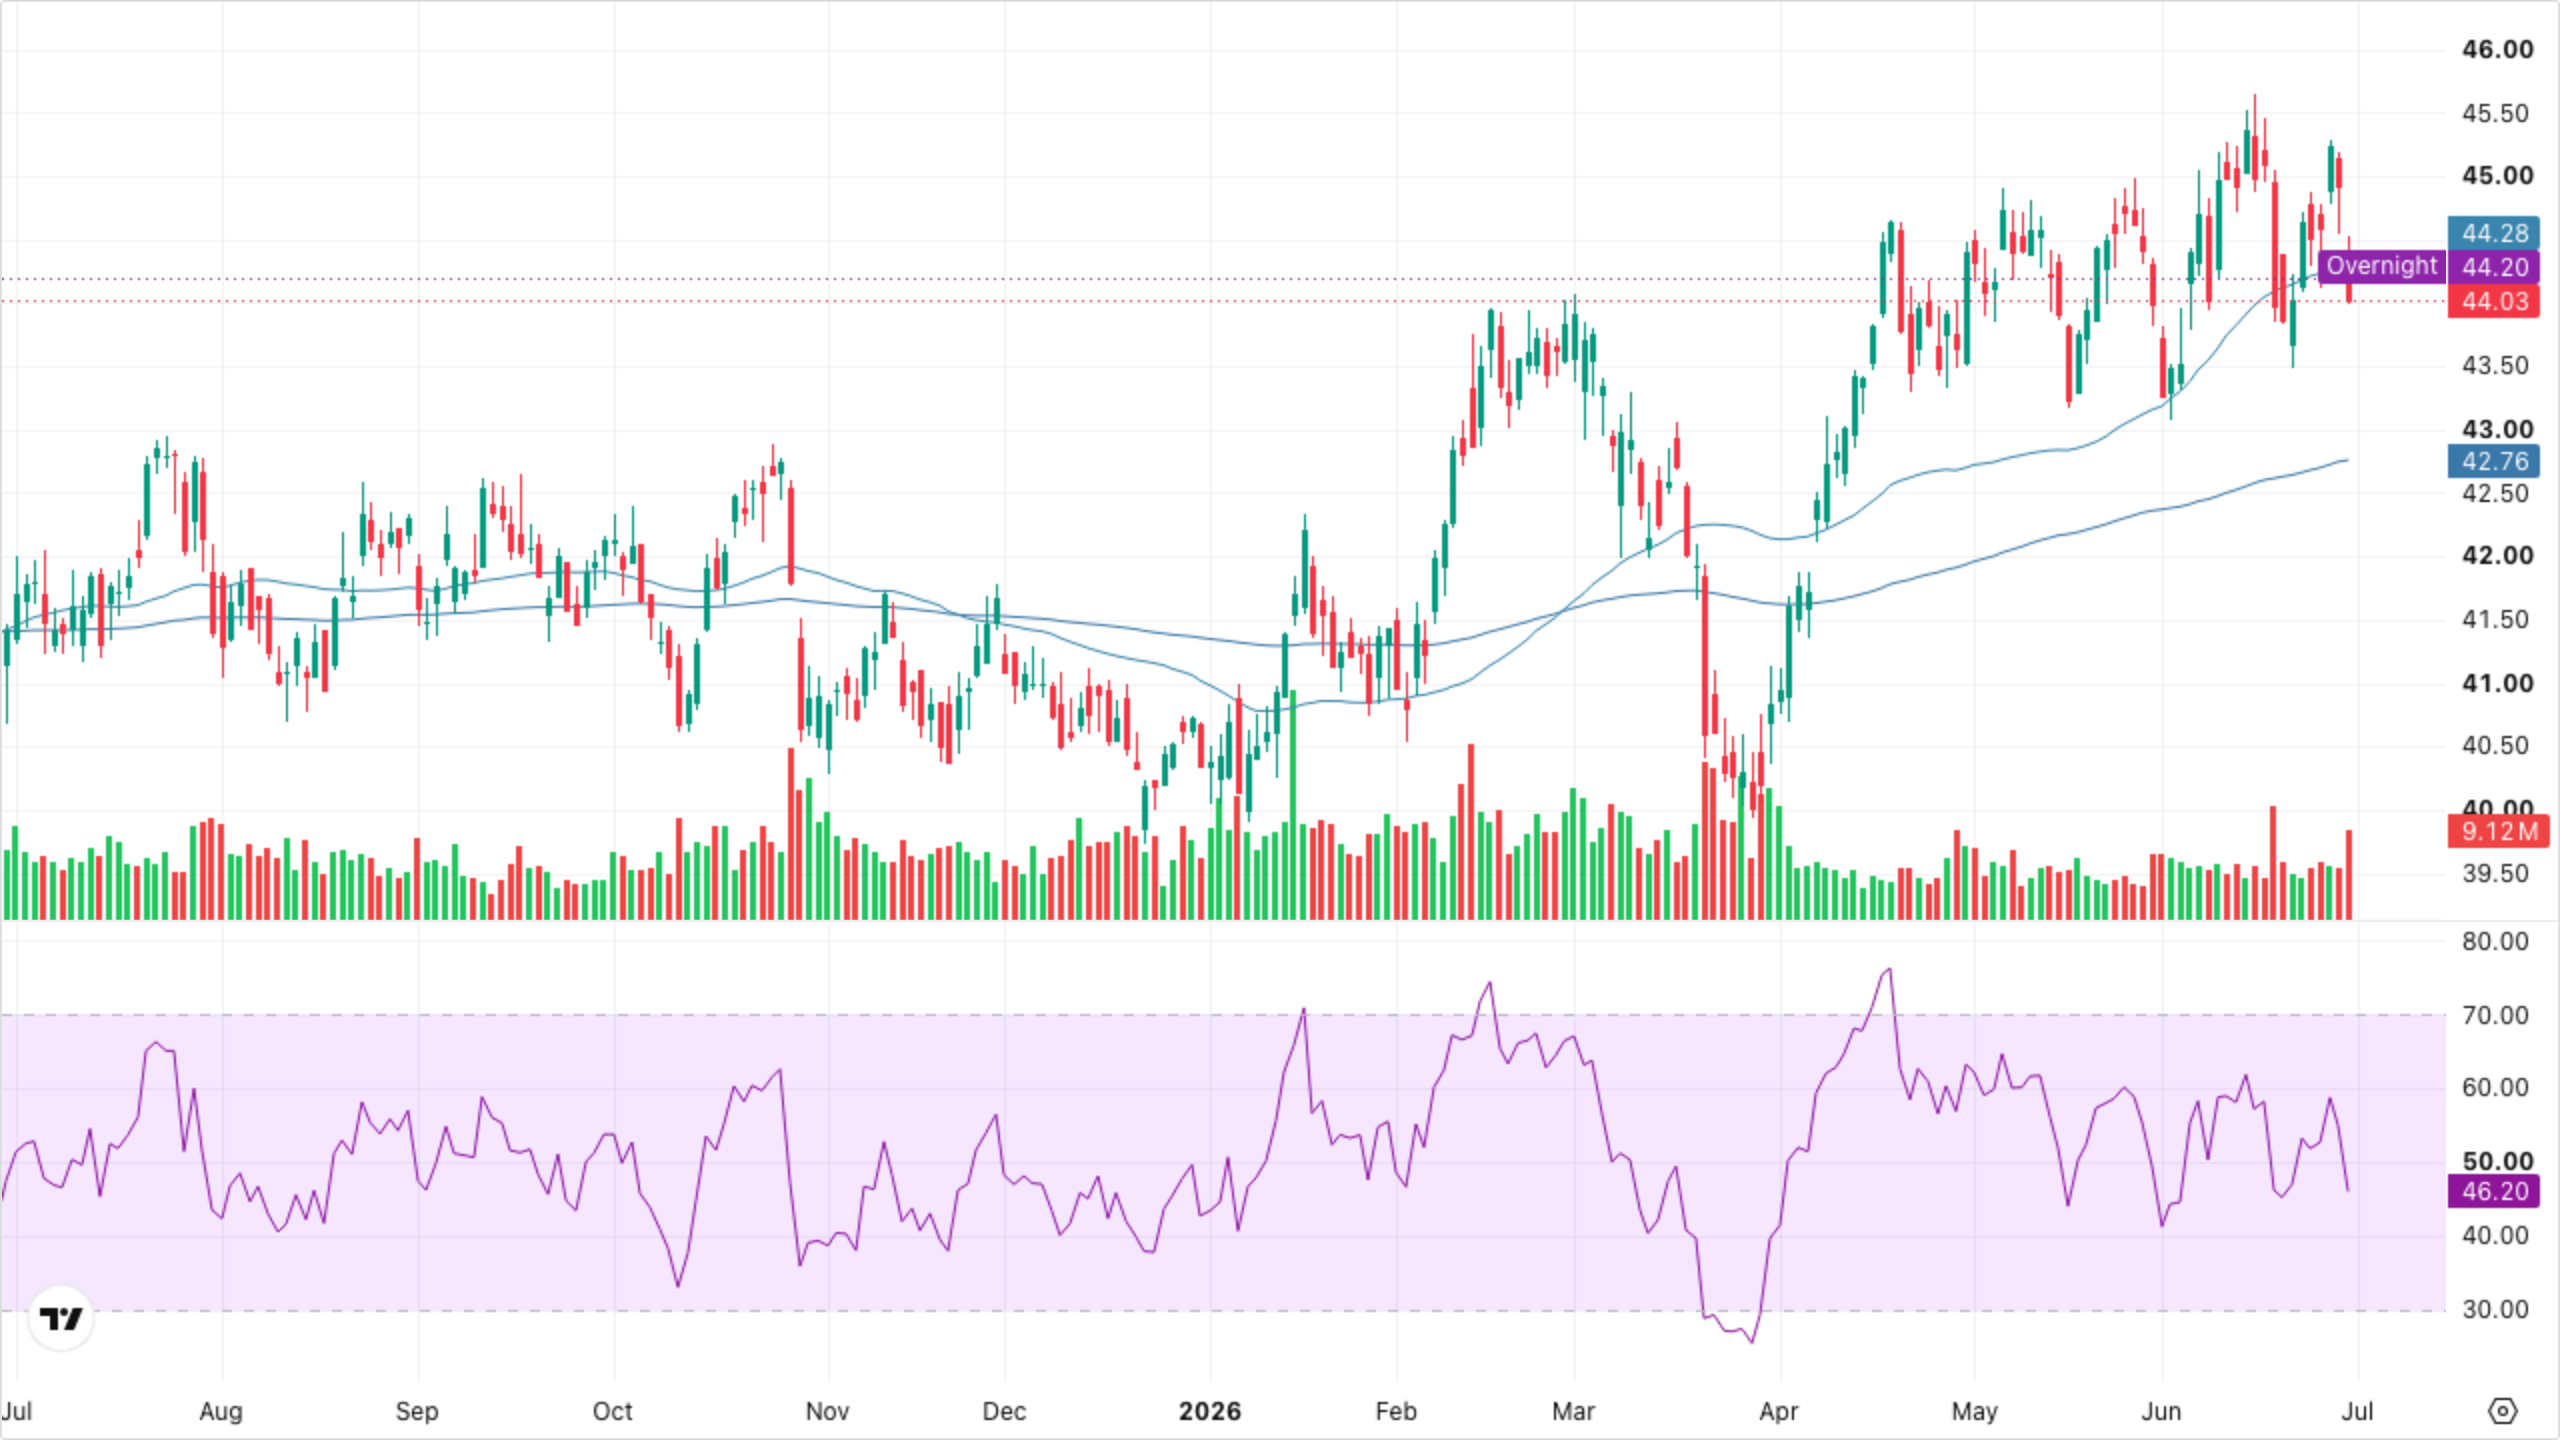2560x1440 pixels.
Task: Click the 30.00 RSI oversold level label
Action: (2495, 1309)
